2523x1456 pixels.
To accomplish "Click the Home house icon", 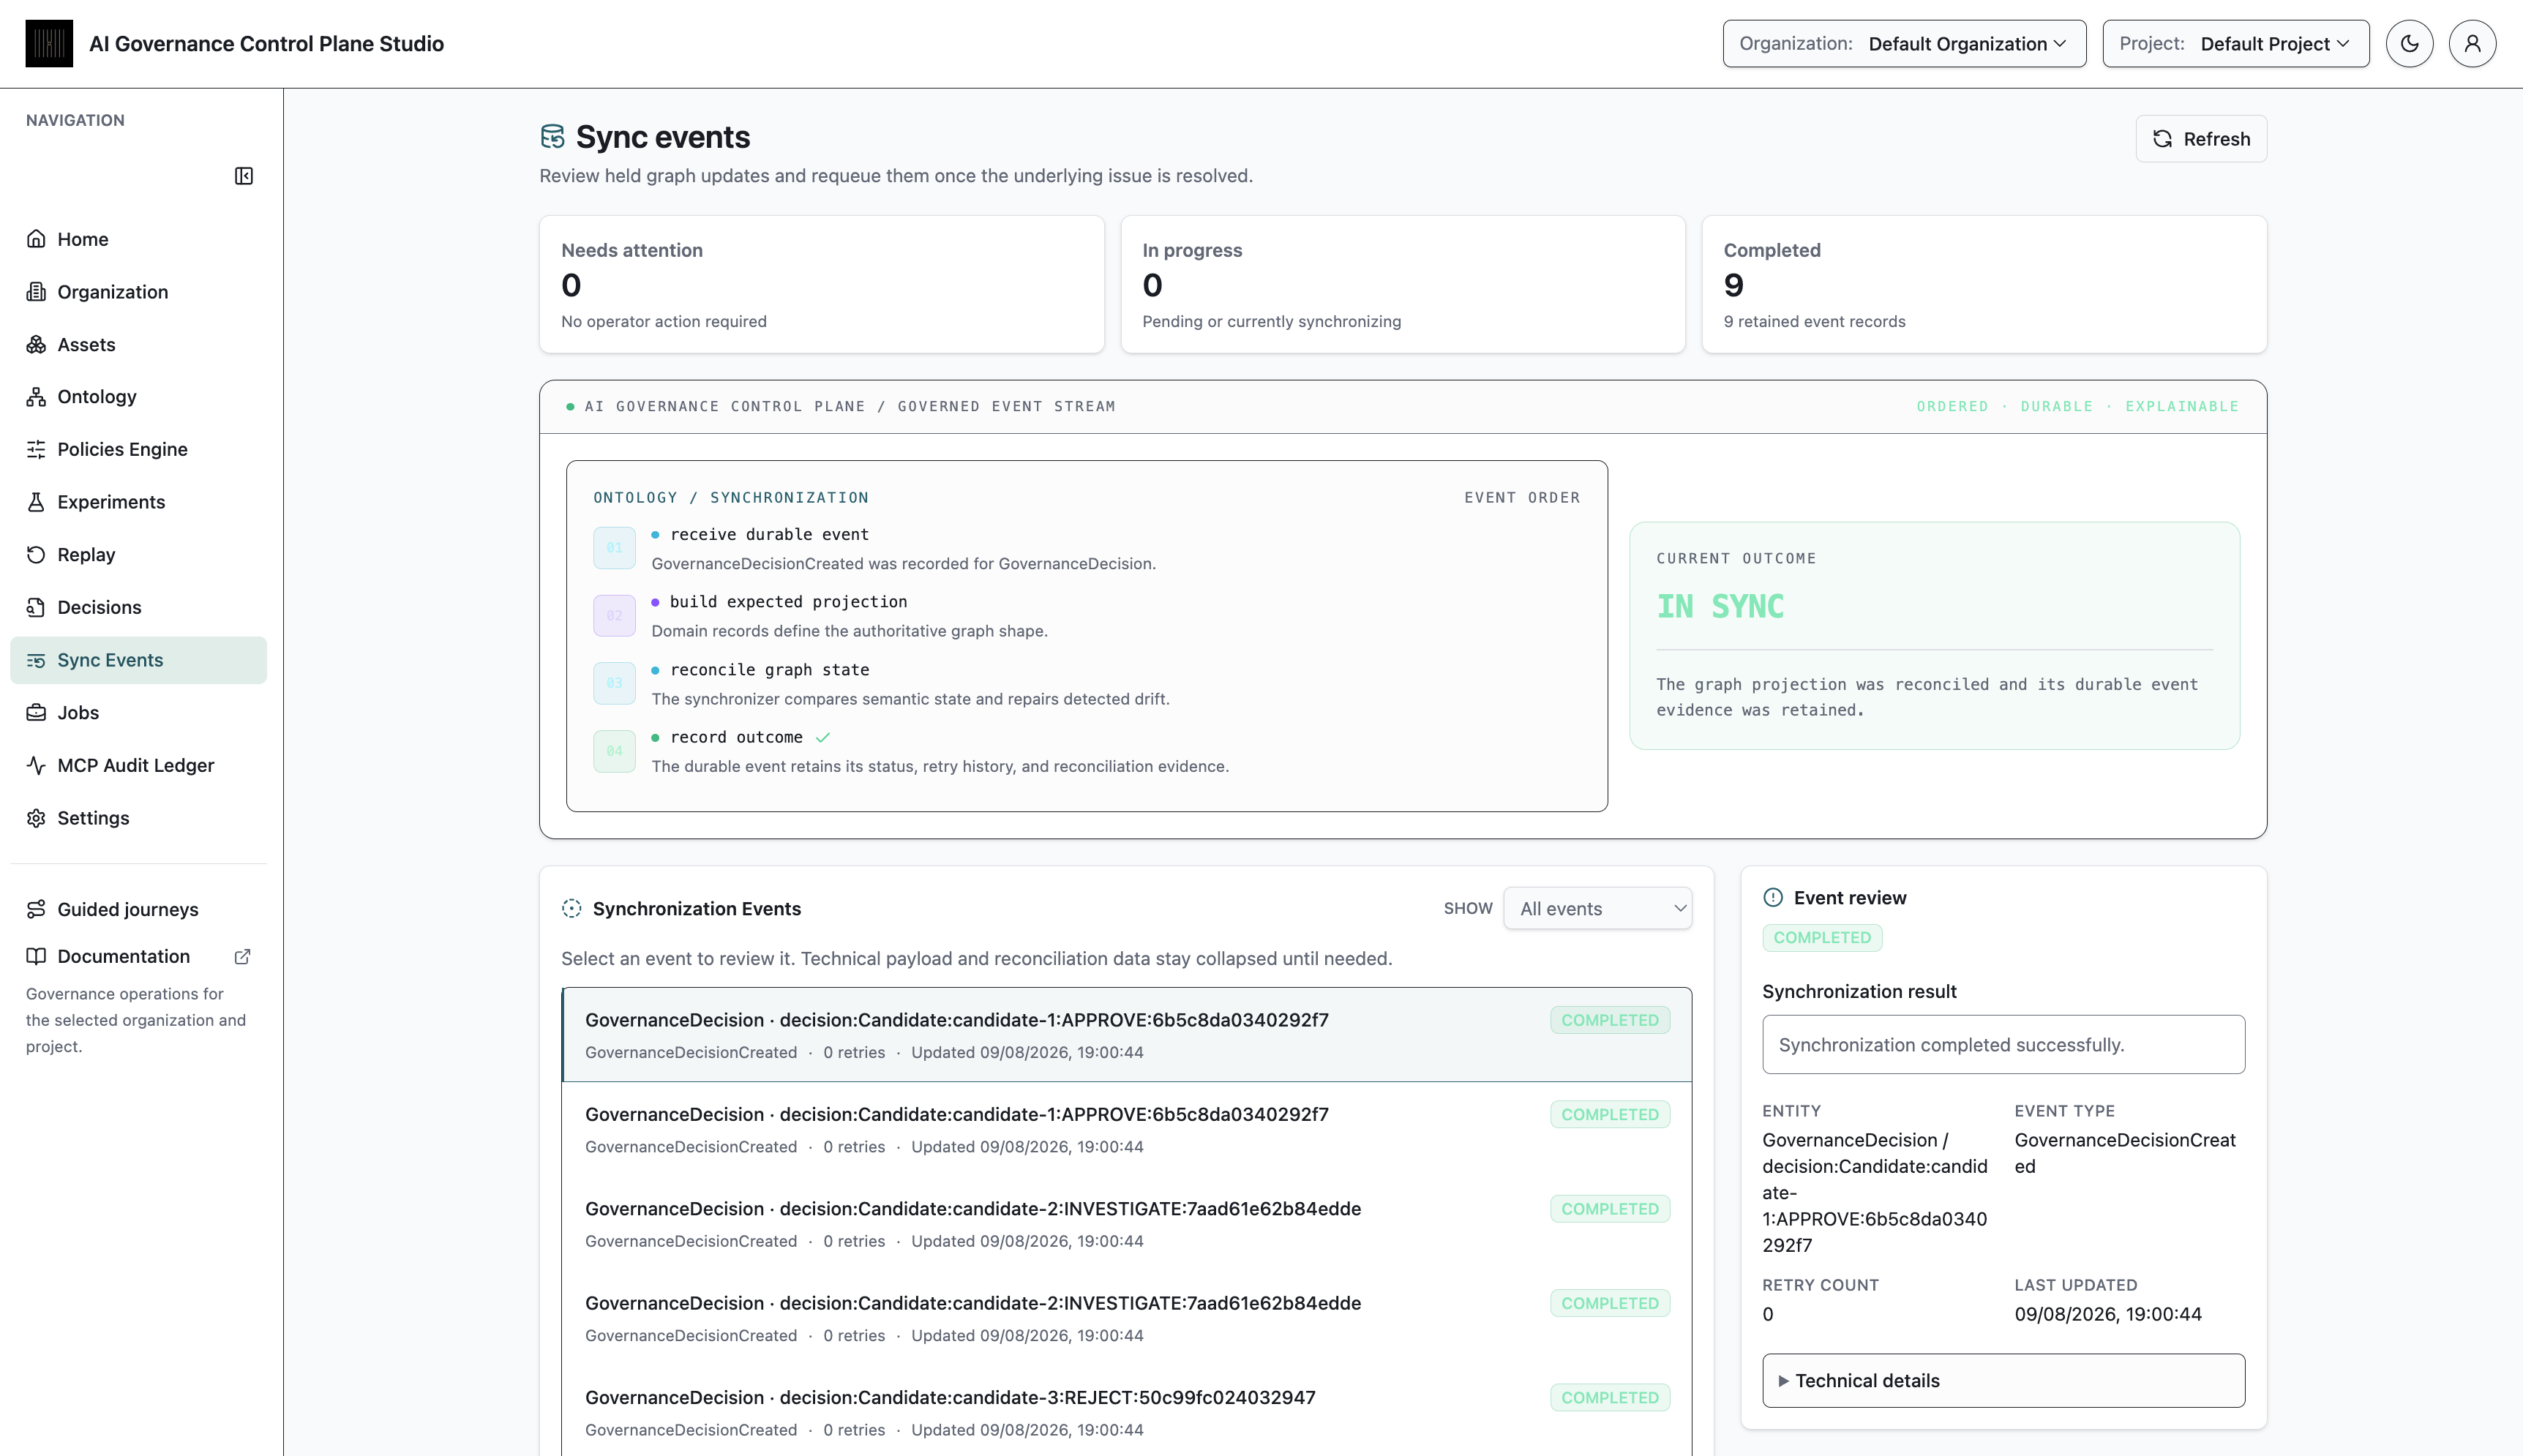I will [x=36, y=239].
